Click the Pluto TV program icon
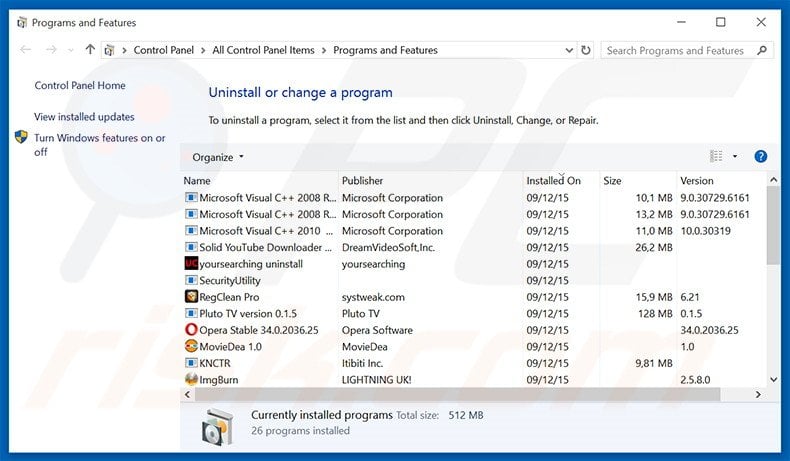790x461 pixels. (191, 313)
